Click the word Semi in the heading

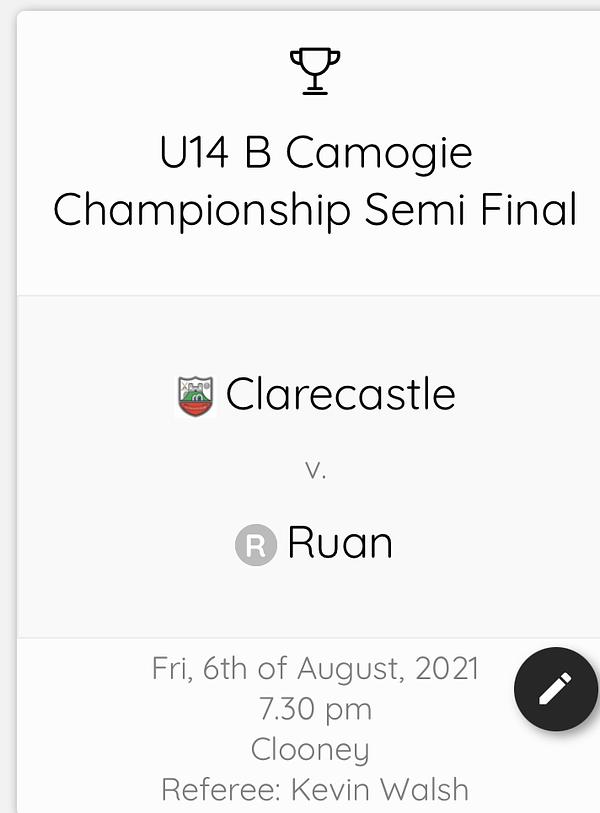(x=414, y=208)
